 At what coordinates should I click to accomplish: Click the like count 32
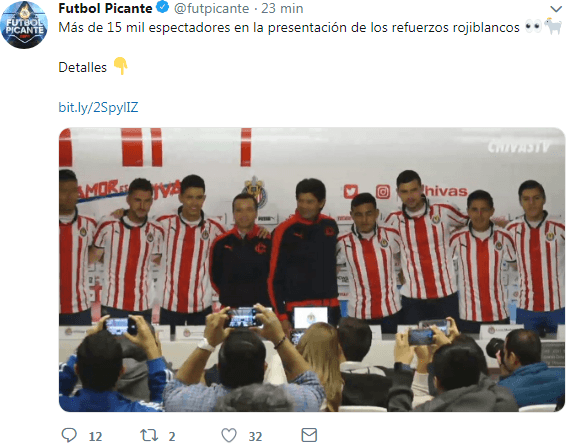pos(255,437)
